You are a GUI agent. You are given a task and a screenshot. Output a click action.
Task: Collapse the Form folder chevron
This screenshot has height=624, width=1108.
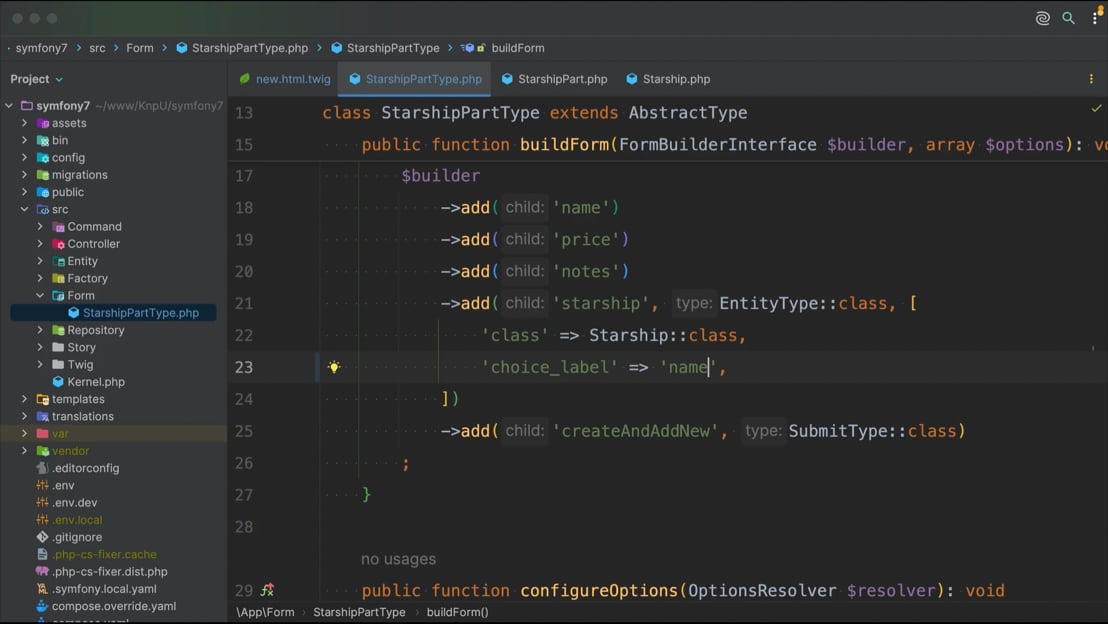(40, 295)
